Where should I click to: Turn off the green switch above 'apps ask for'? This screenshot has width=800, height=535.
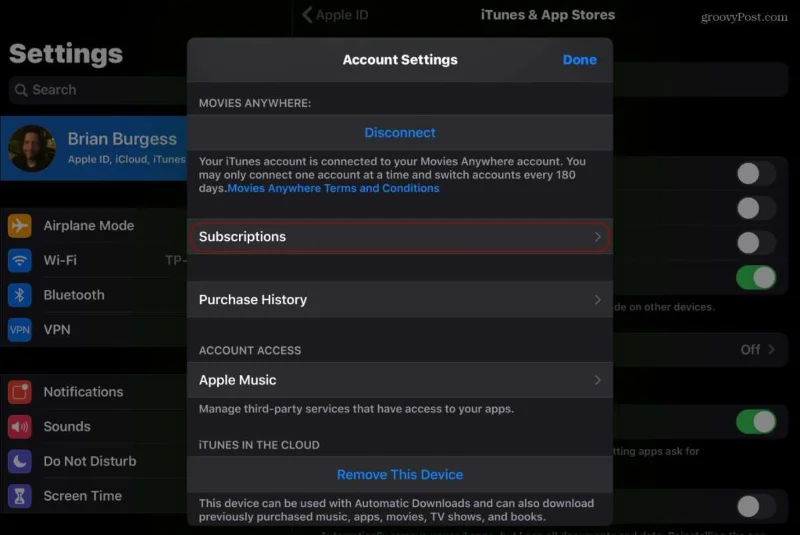click(756, 422)
